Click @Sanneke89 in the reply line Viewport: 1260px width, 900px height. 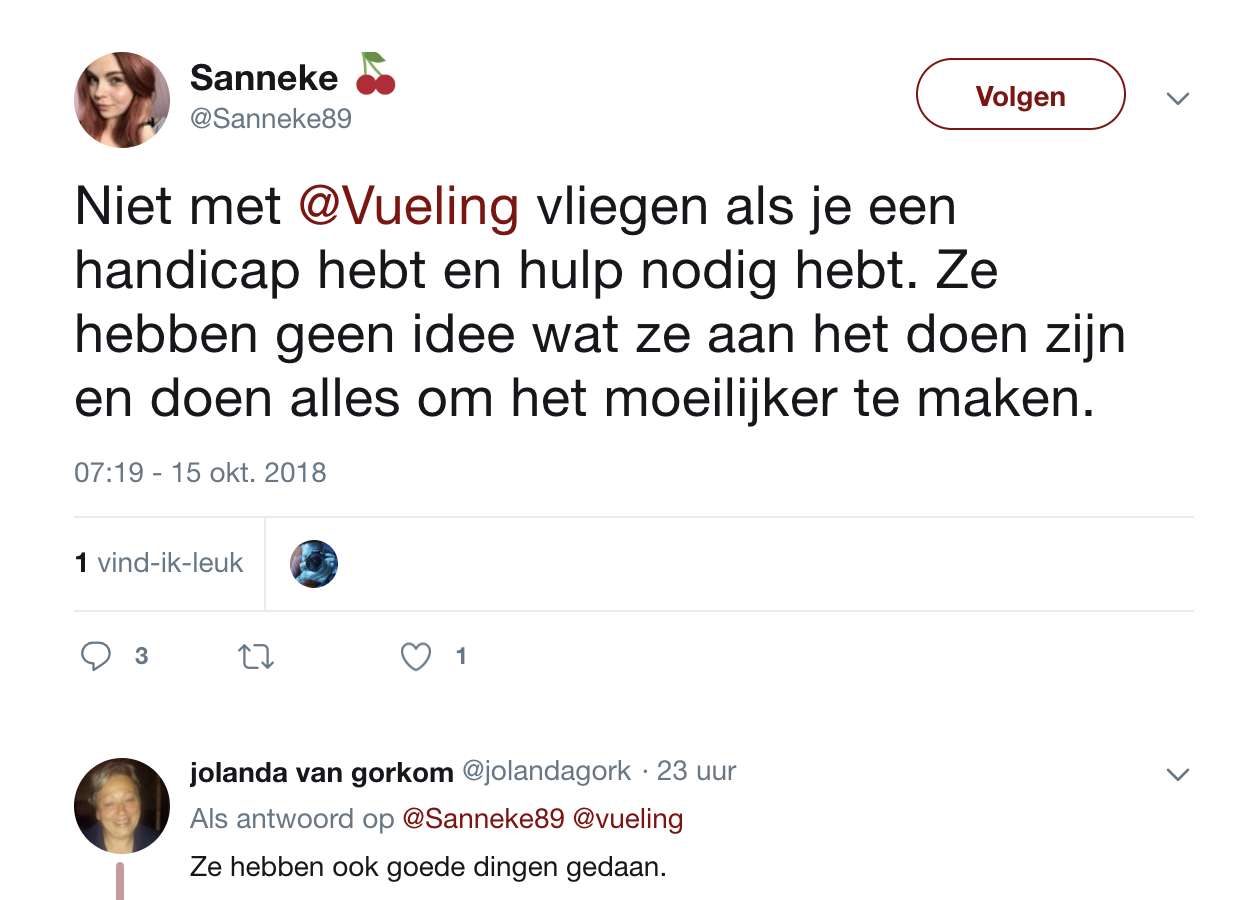pos(483,819)
